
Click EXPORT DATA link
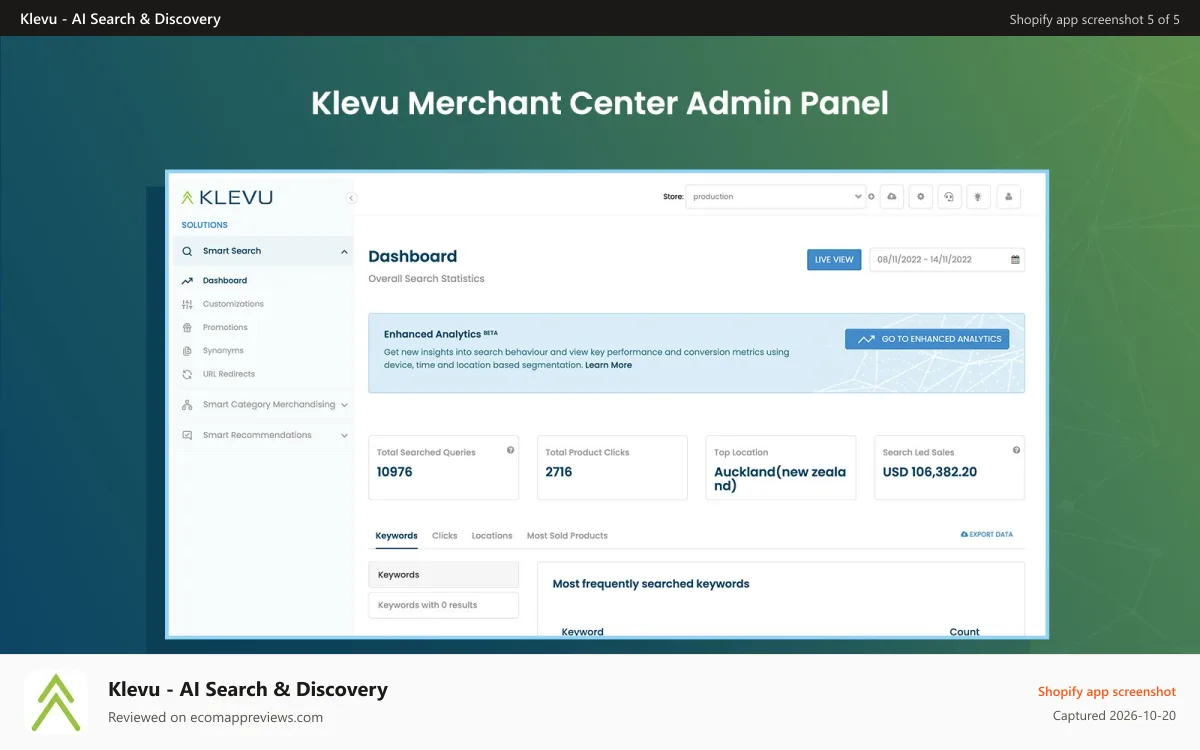[x=987, y=535]
